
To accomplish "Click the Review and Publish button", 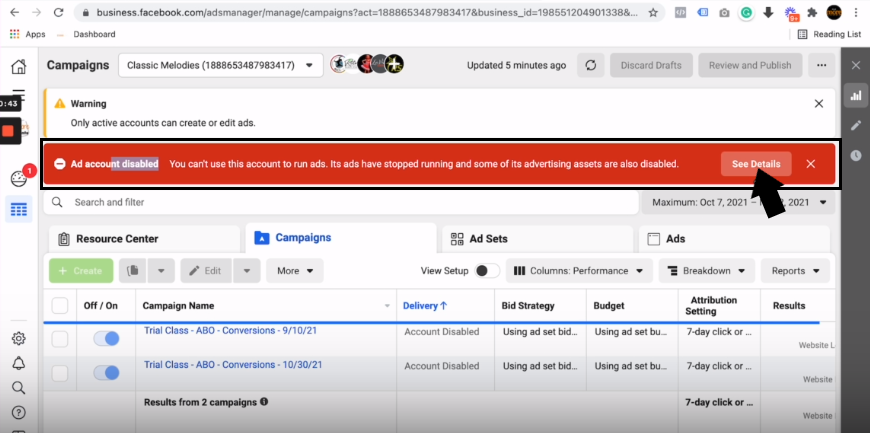I will click(750, 66).
